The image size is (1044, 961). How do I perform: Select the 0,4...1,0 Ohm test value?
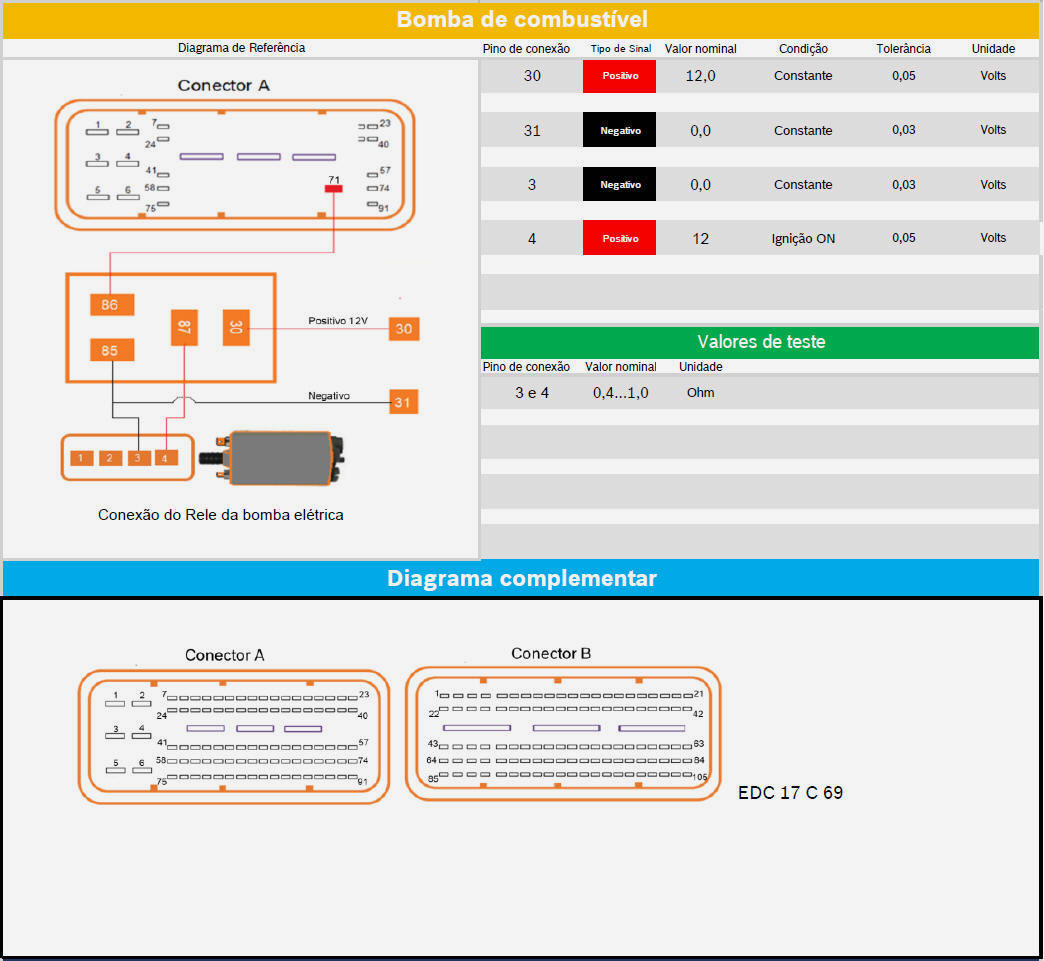[x=620, y=393]
